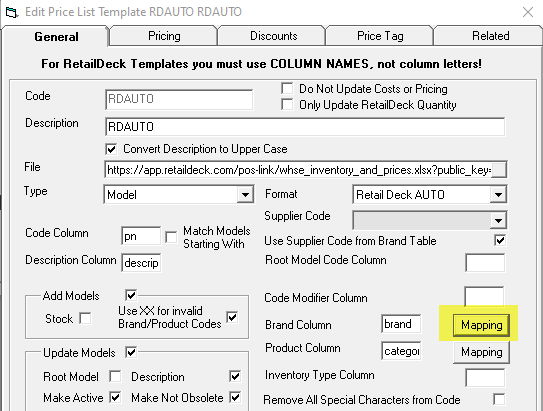The image size is (543, 411).
Task: Toggle Convert Description to Upper Case
Action: pyautogui.click(x=111, y=149)
